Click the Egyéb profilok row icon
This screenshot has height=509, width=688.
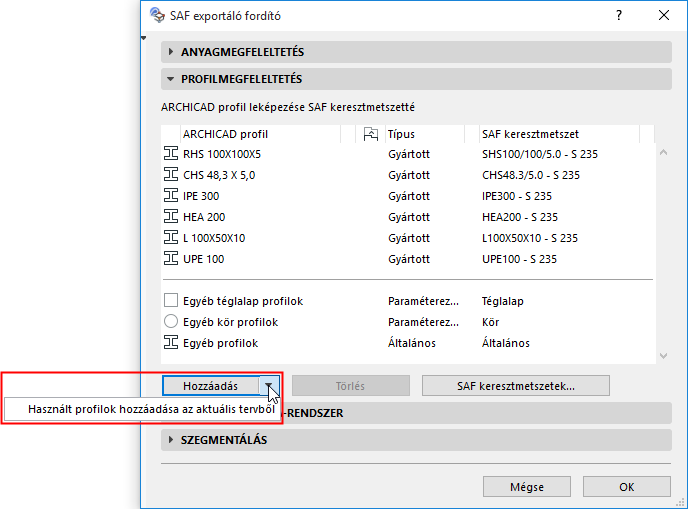click(x=170, y=343)
